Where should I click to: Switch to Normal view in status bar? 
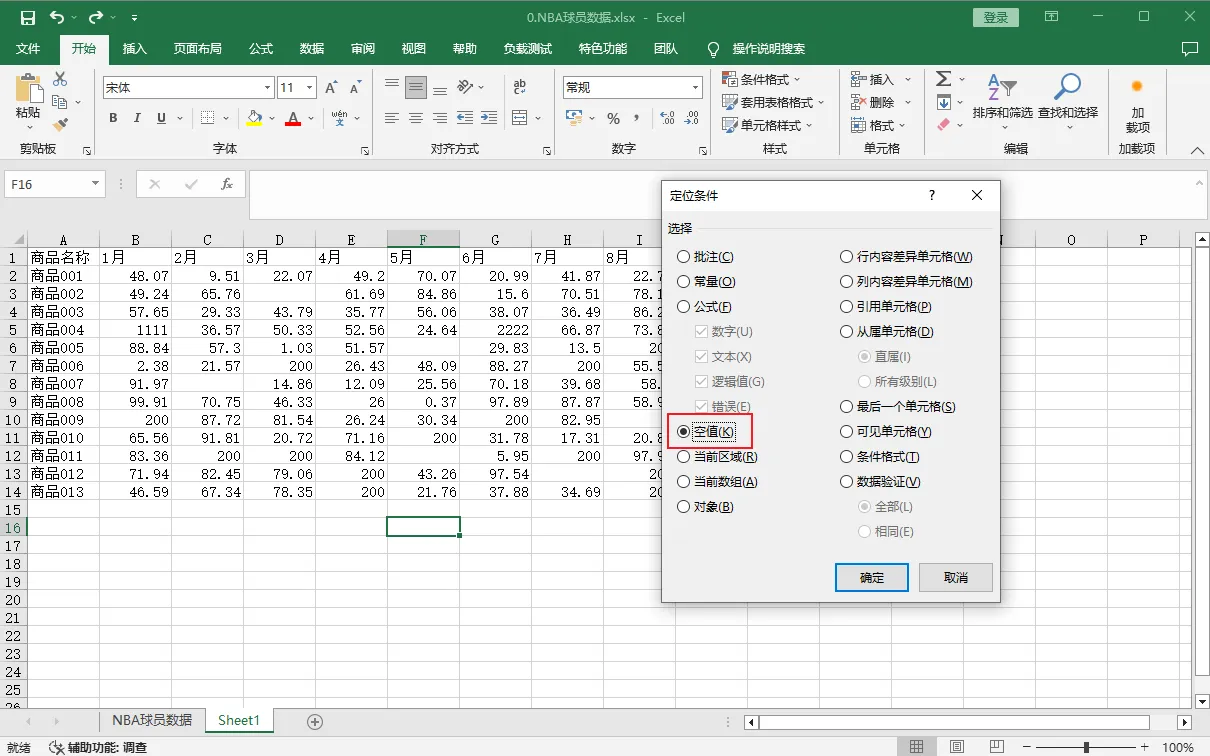[916, 747]
